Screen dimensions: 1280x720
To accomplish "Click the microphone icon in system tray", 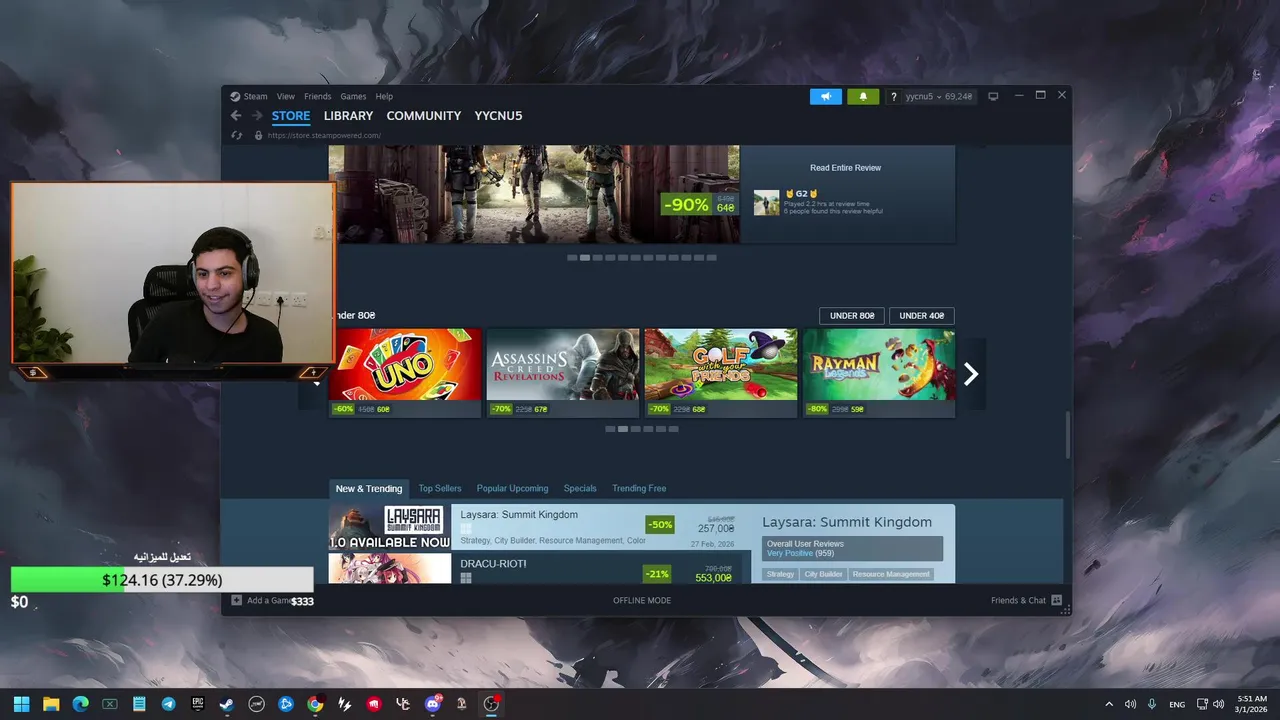I will [x=1152, y=704].
